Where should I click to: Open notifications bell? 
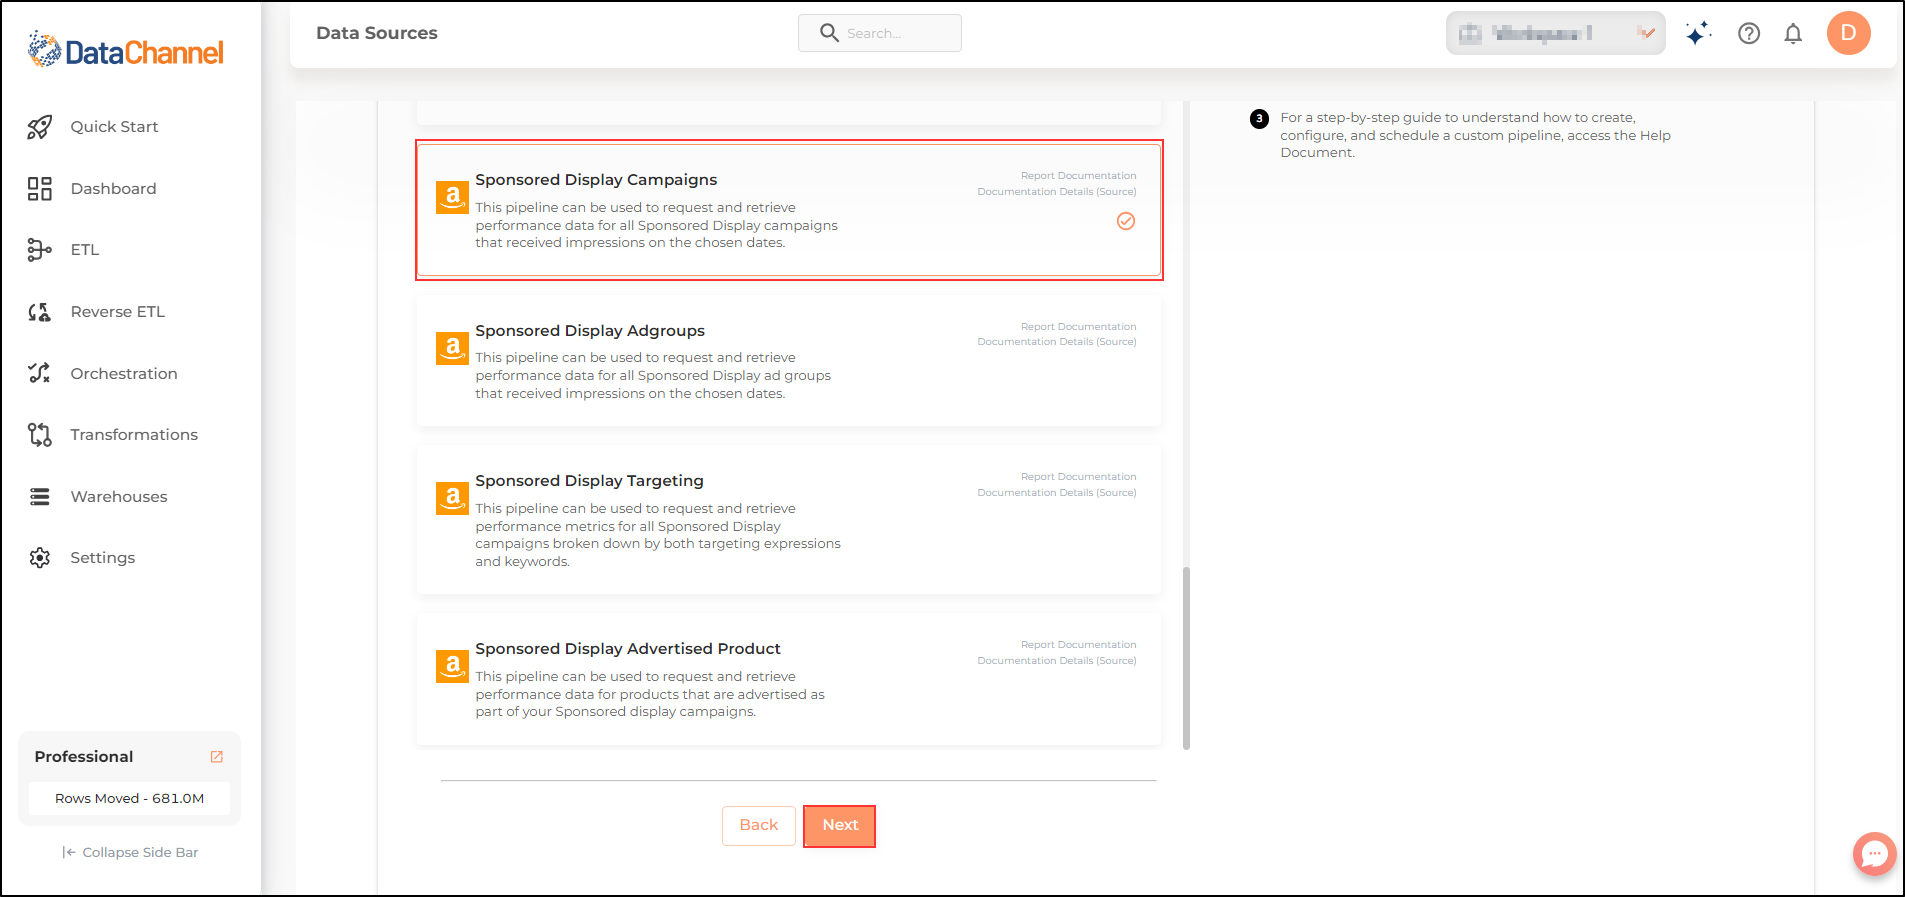[1793, 34]
